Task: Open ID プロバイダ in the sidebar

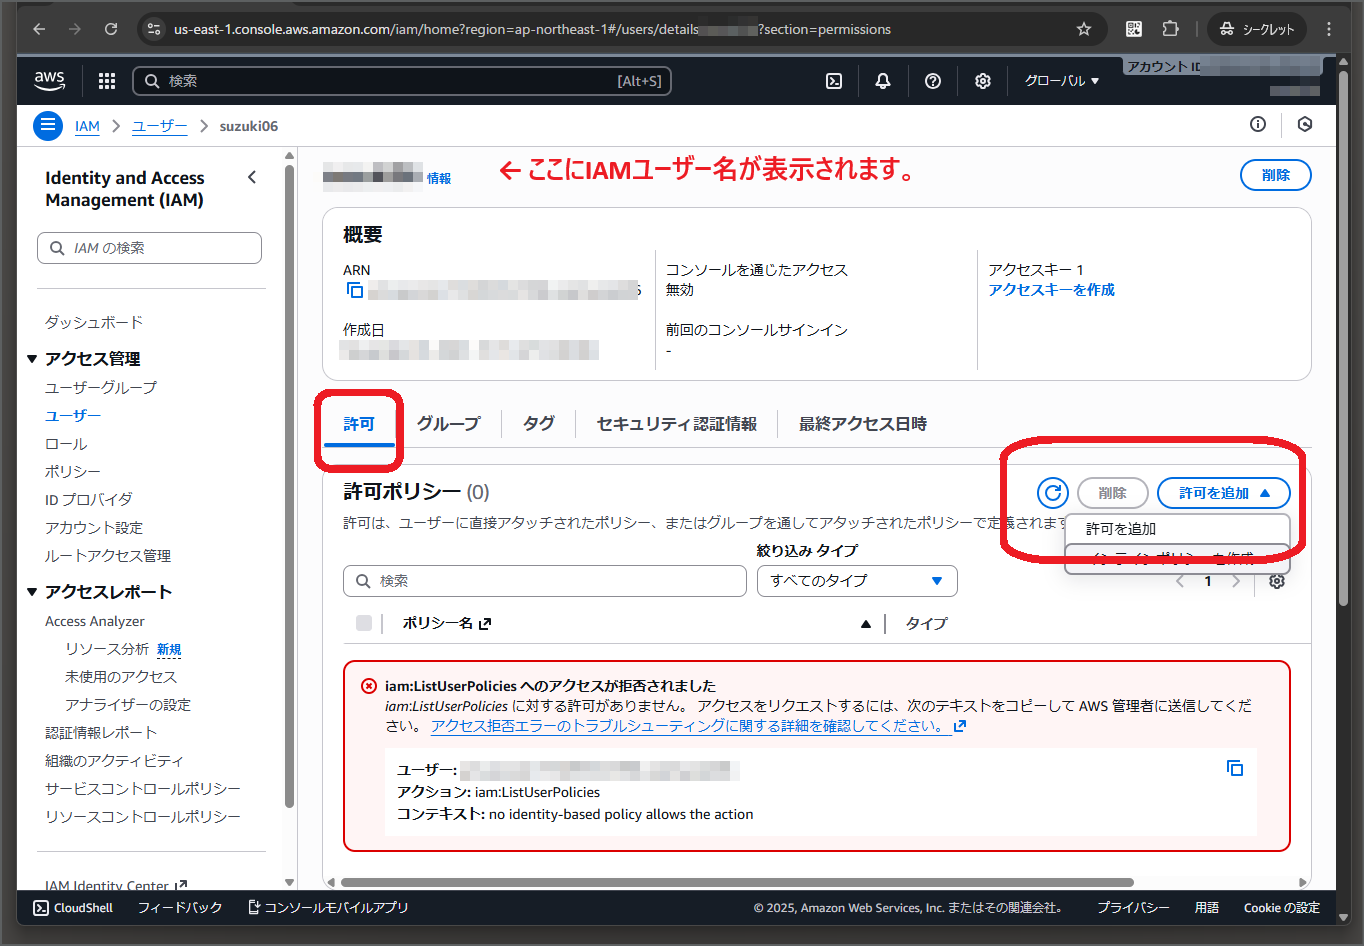Action: (x=89, y=500)
